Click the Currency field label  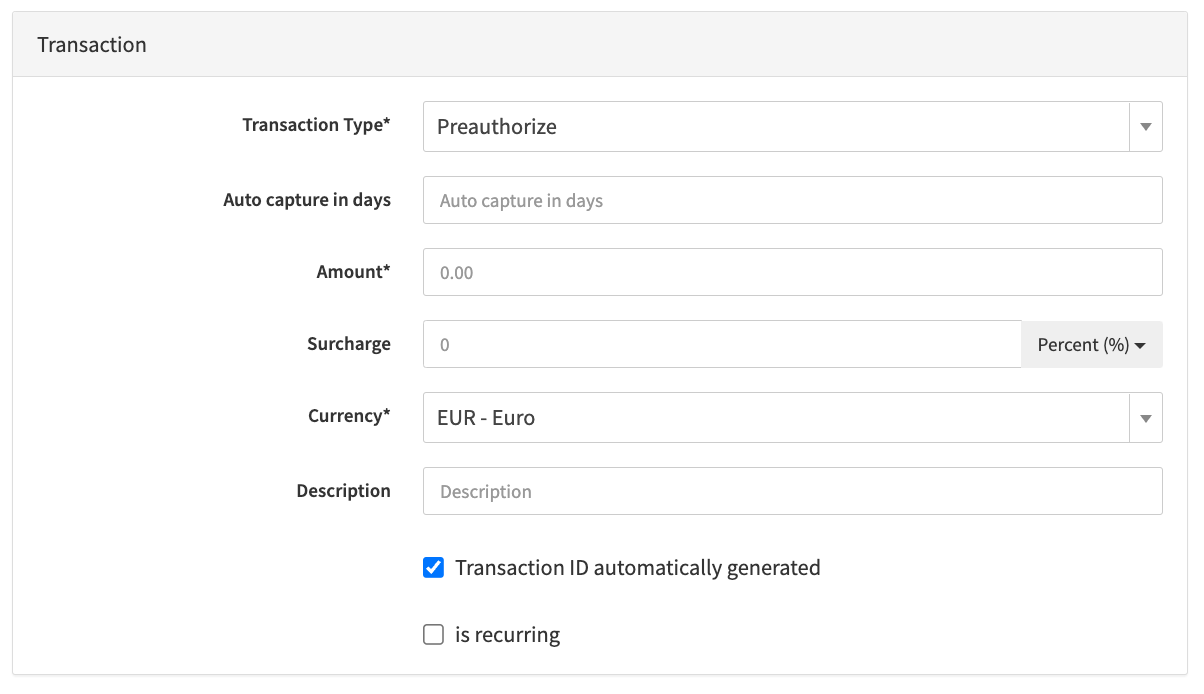click(349, 416)
